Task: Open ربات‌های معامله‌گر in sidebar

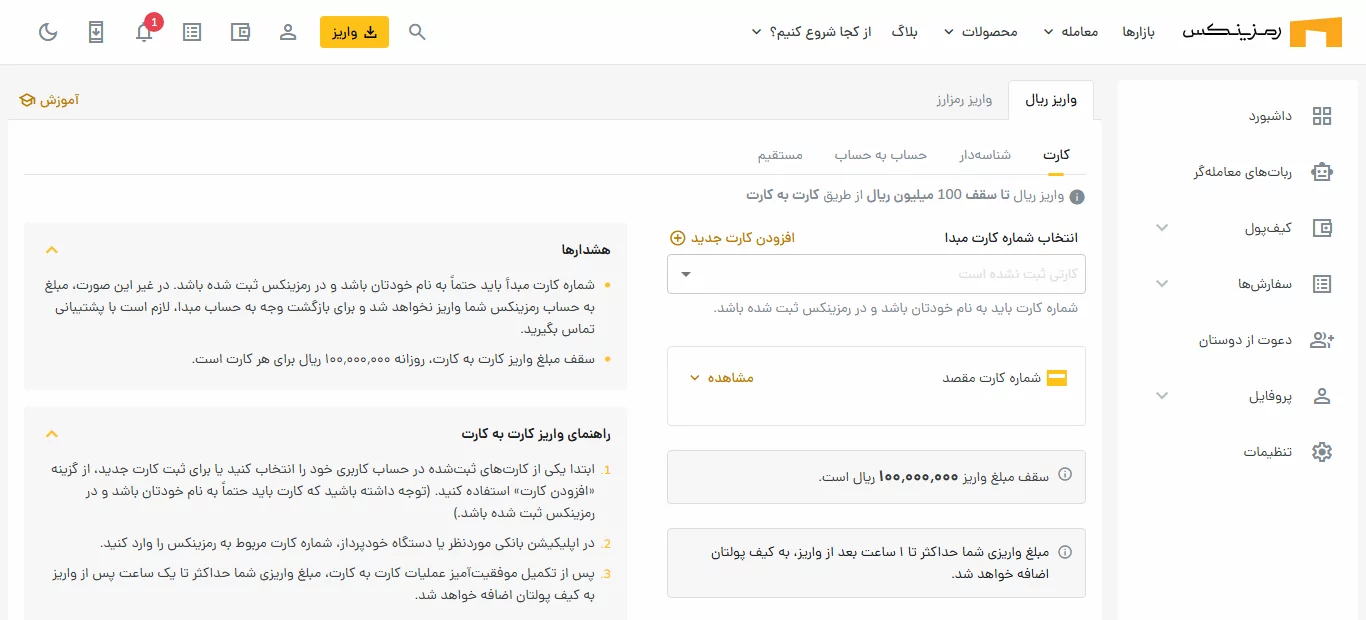Action: (1241, 172)
